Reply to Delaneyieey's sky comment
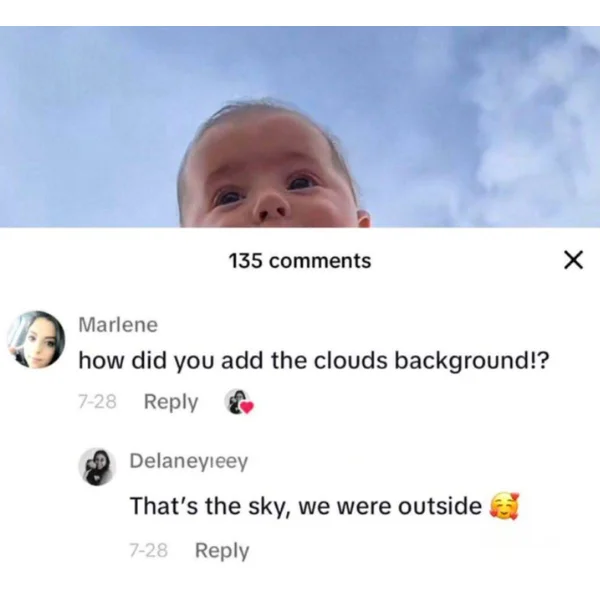Screen dimensions: 600x600 click(x=222, y=551)
